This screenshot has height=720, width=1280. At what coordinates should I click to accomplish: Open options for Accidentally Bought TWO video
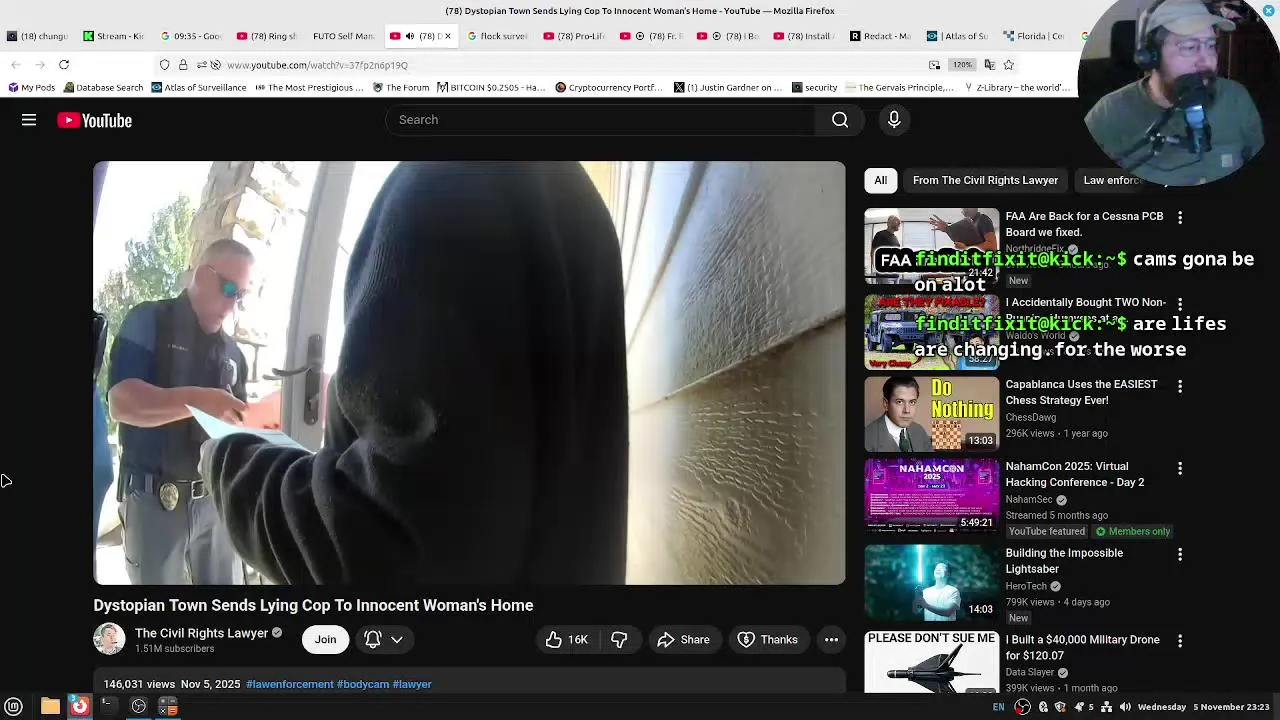pos(1180,304)
